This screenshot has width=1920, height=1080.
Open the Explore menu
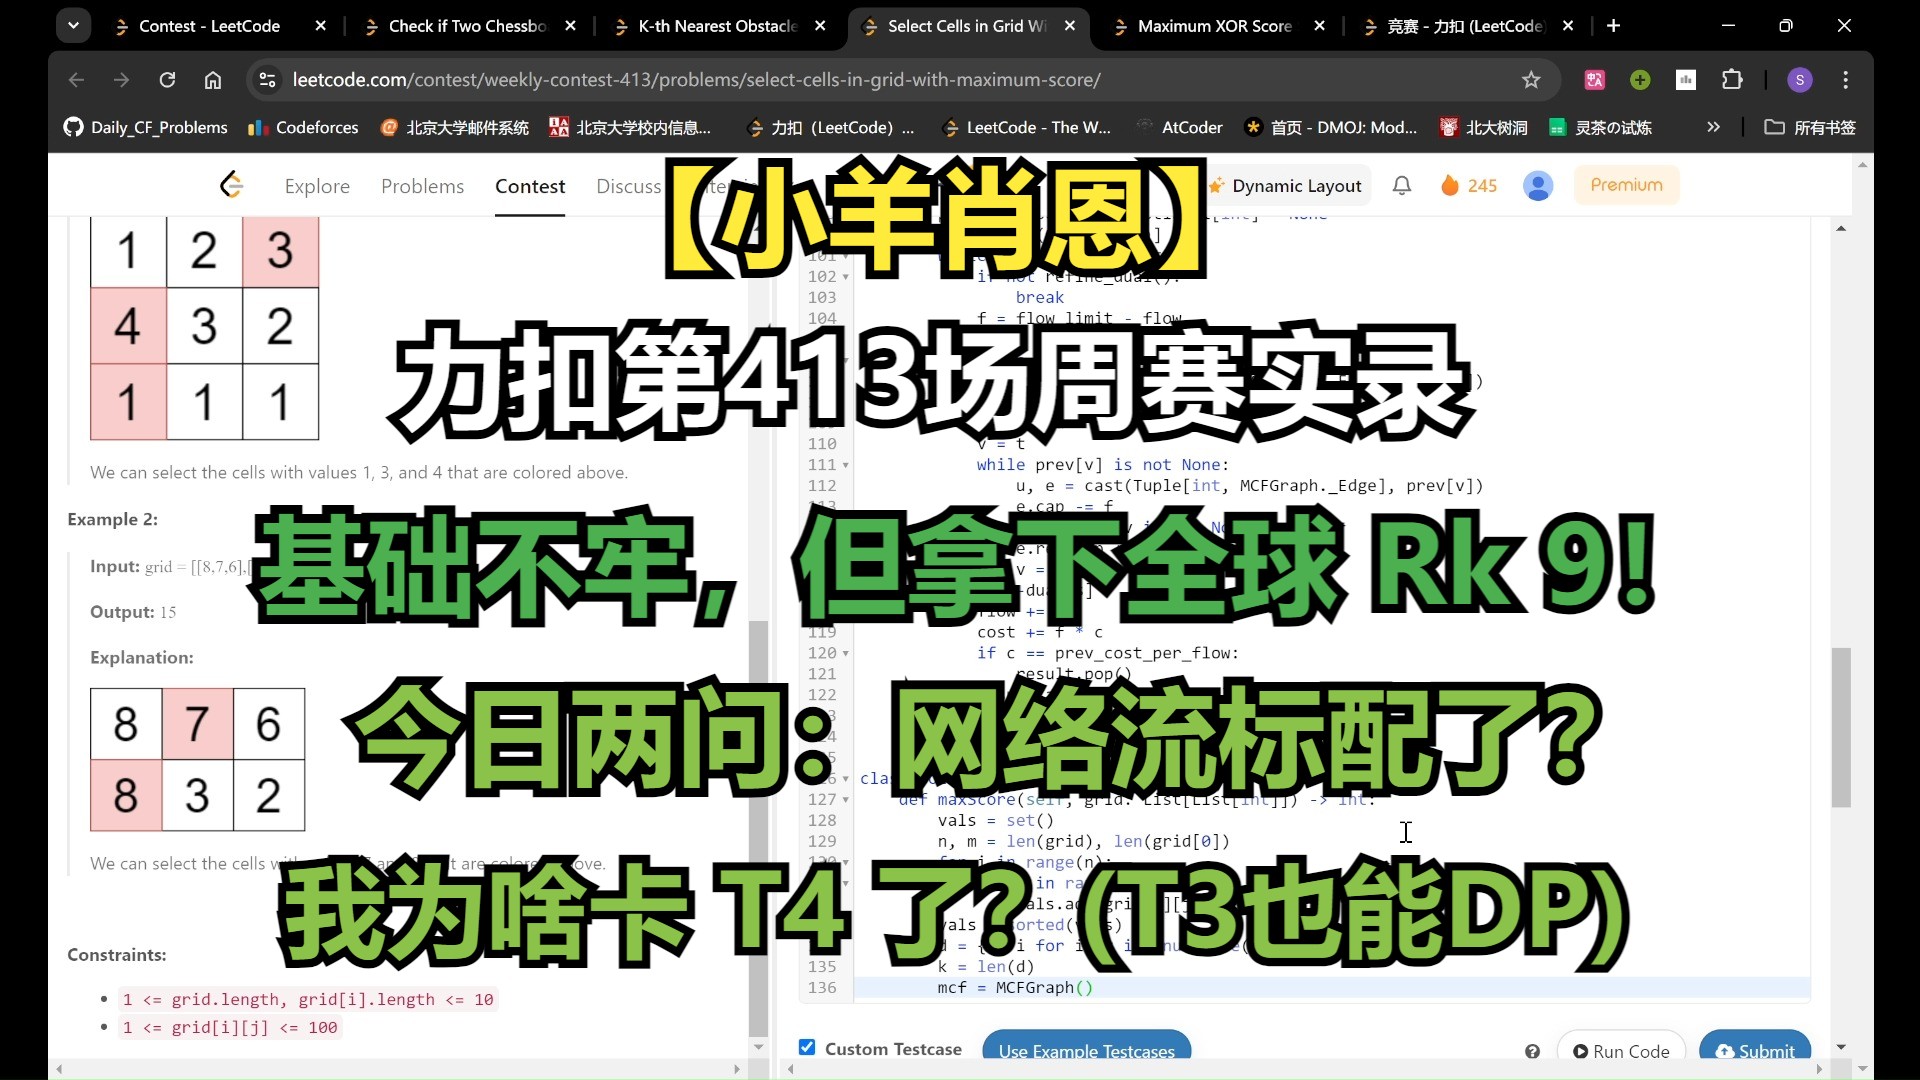317,186
